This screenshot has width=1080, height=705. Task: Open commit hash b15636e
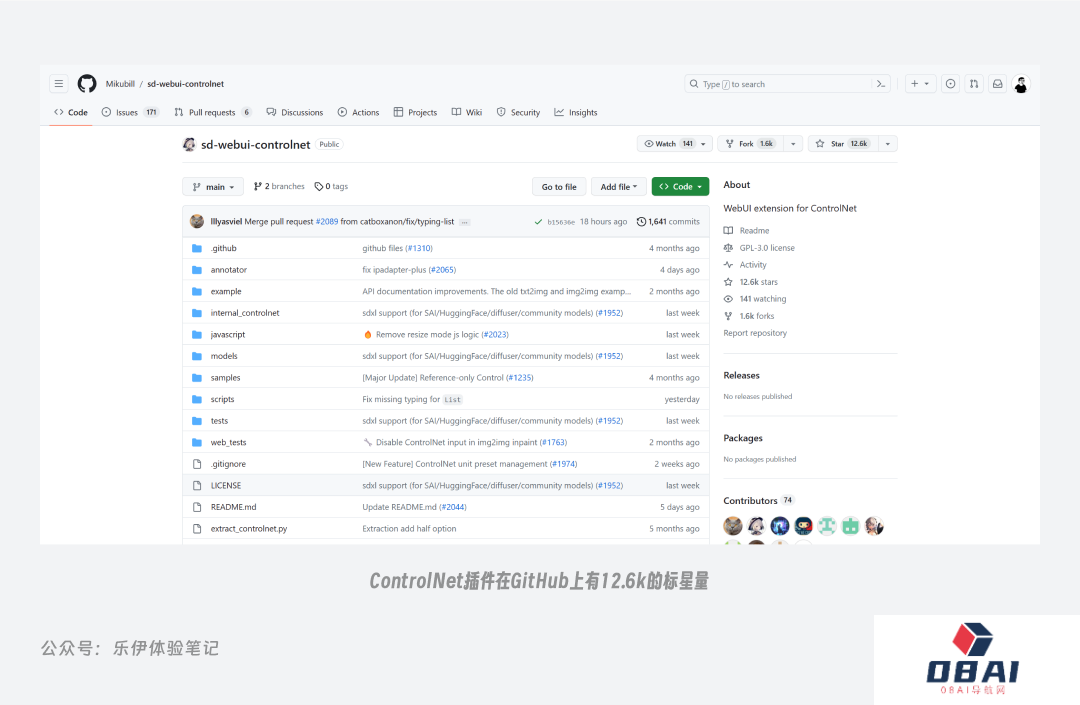click(561, 222)
